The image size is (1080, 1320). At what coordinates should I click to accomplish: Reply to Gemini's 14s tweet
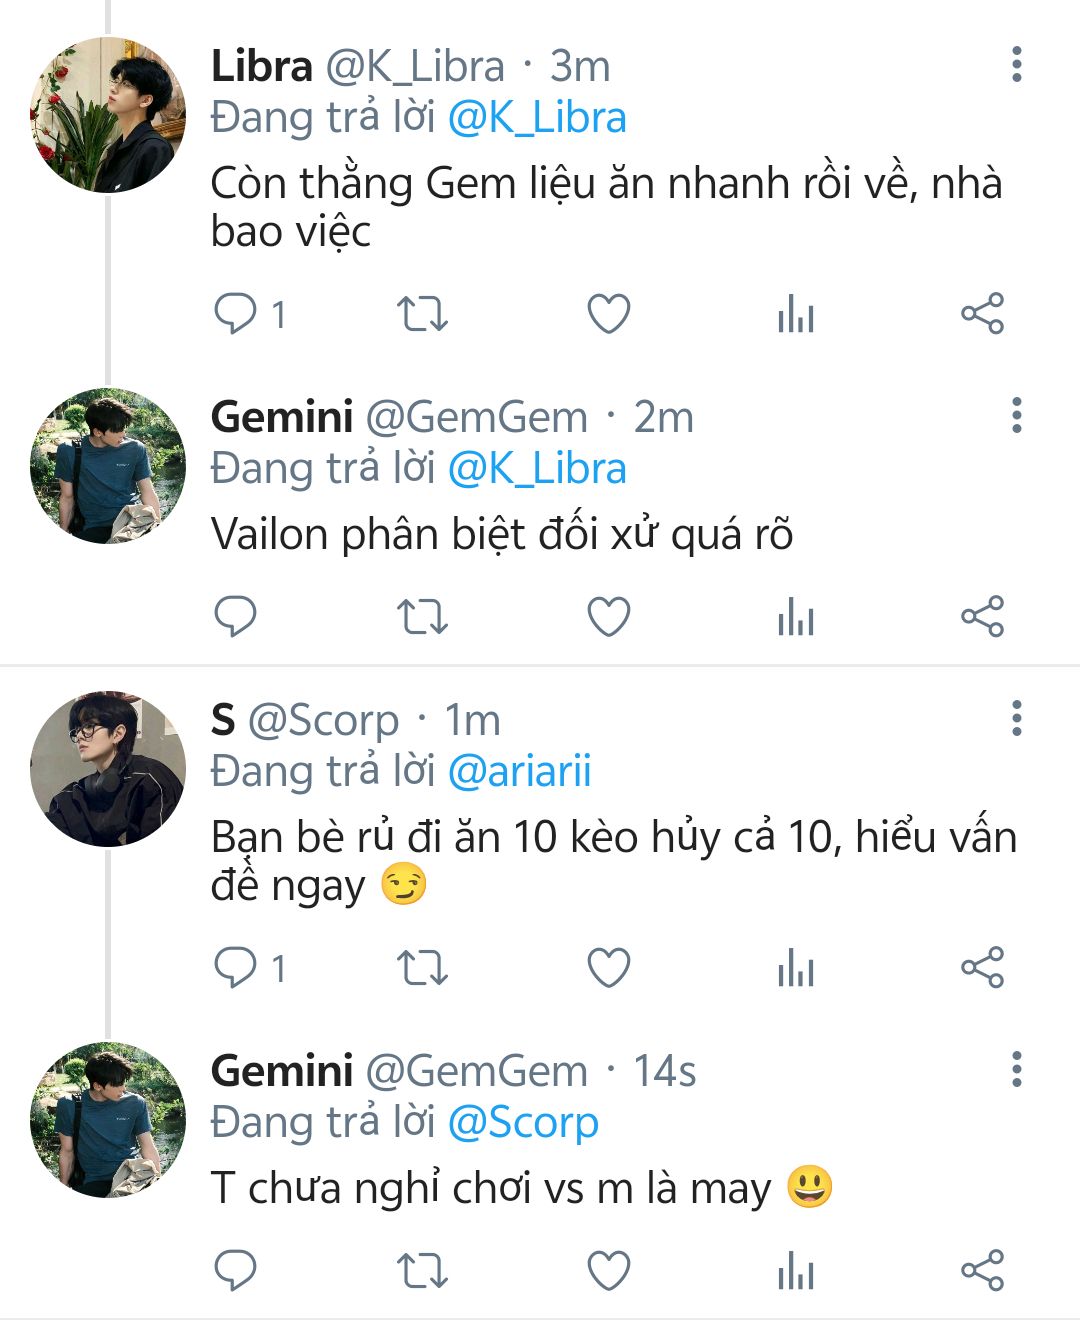coord(236,1270)
